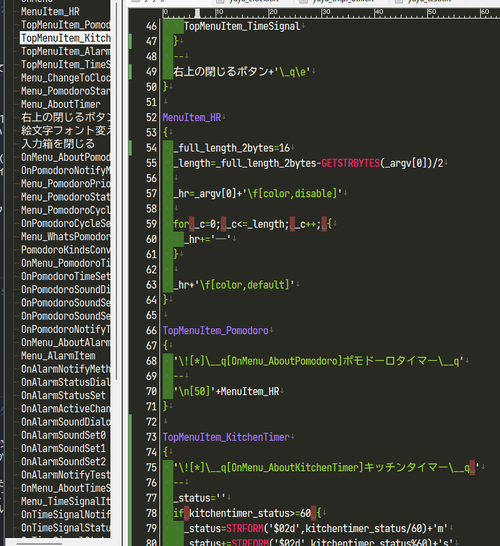Select OnTimeSignalNotif outline entry
The image size is (500, 546).
pyautogui.click(x=65, y=514)
